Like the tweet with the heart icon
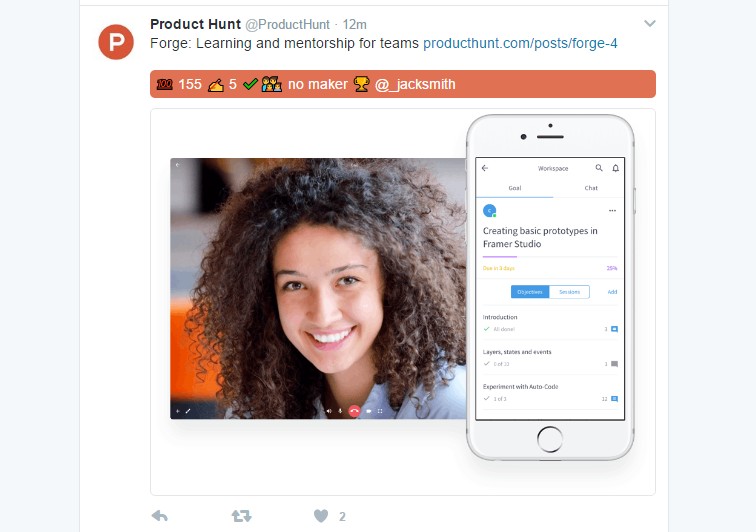 coord(321,516)
